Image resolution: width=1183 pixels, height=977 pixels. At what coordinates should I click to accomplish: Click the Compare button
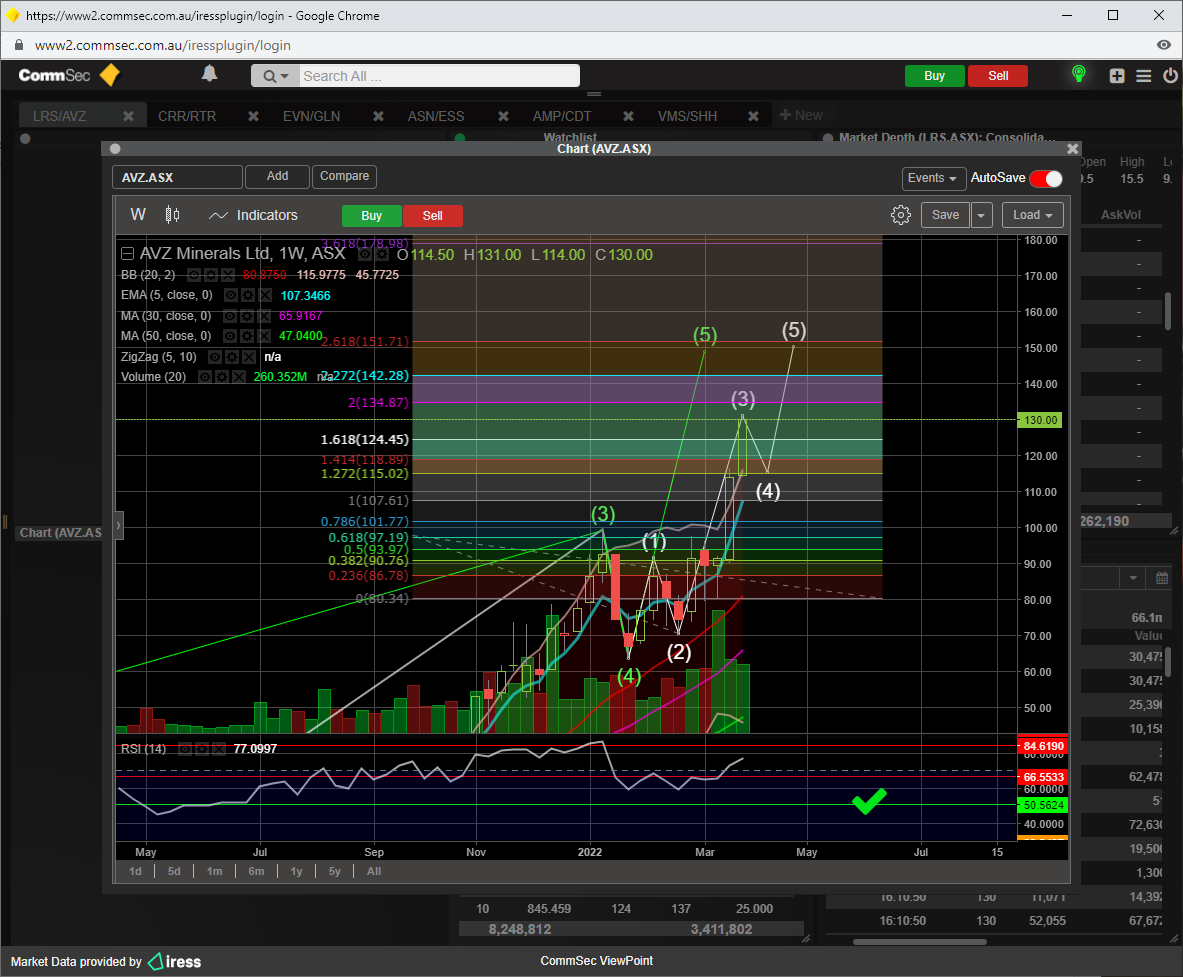(344, 176)
